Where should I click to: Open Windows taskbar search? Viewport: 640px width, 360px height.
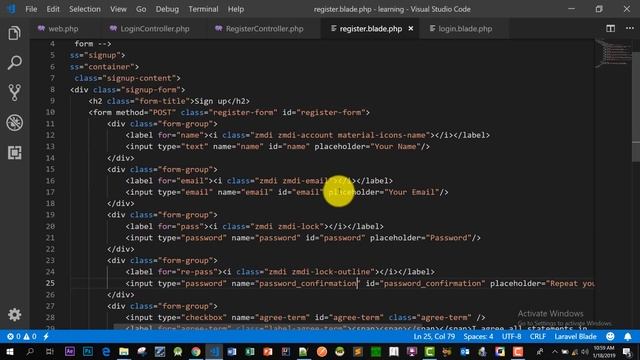pos(29,351)
